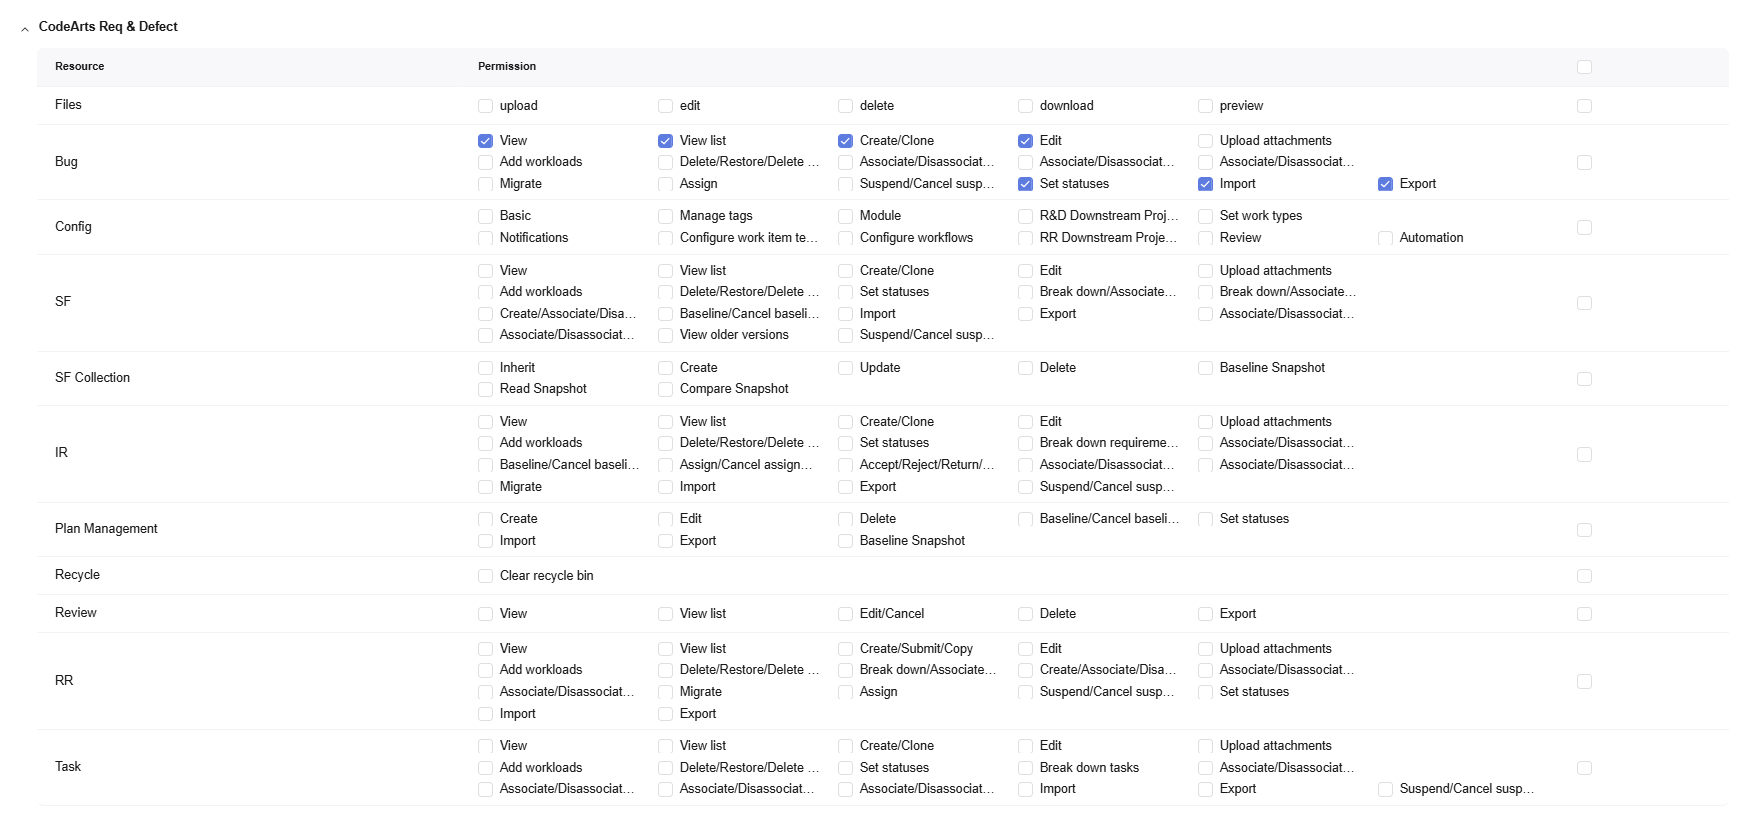
Task: Enable Set statuses in the SF row
Action: [x=845, y=292]
